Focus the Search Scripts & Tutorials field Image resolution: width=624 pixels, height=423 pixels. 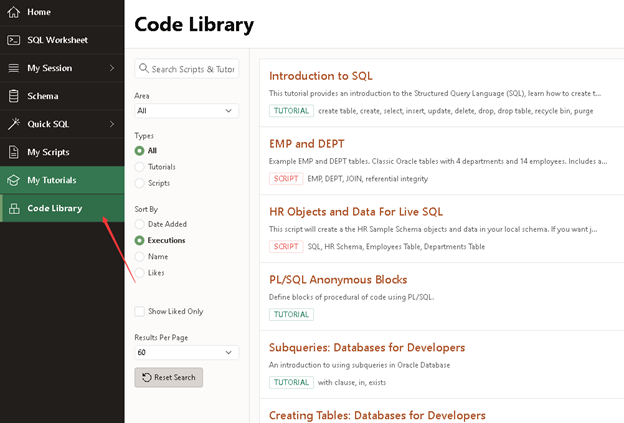[x=192, y=69]
